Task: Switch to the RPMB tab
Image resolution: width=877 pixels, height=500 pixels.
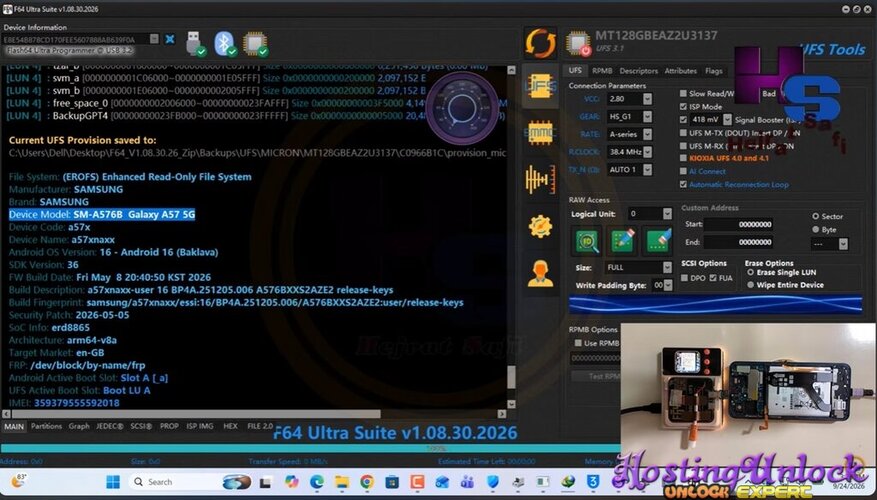Action: [602, 71]
